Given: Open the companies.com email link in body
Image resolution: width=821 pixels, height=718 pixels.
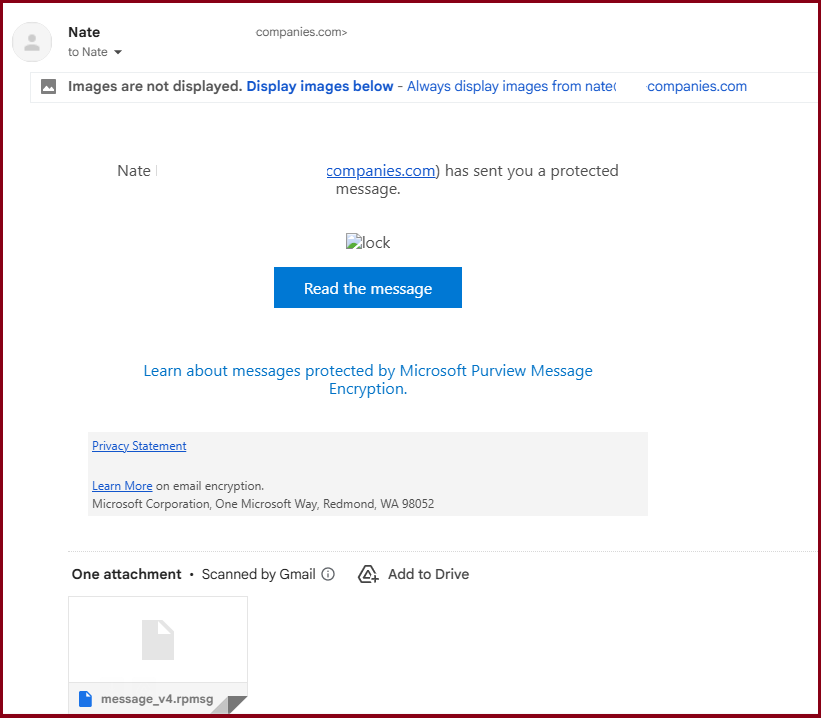Looking at the screenshot, I should click(x=381, y=171).
